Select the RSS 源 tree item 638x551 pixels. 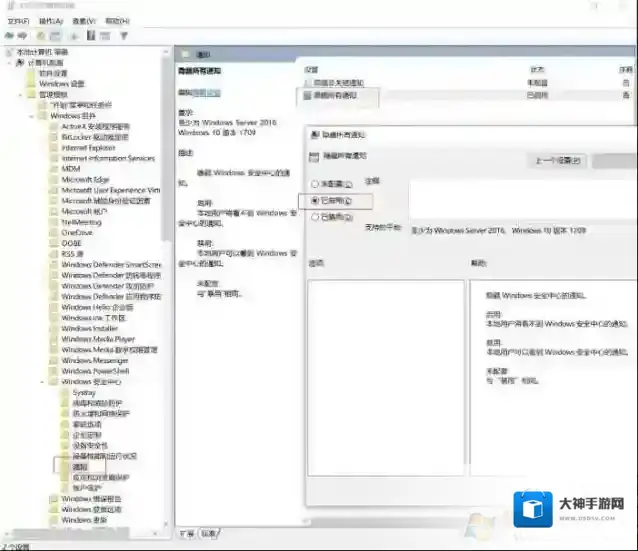pyautogui.click(x=72, y=254)
